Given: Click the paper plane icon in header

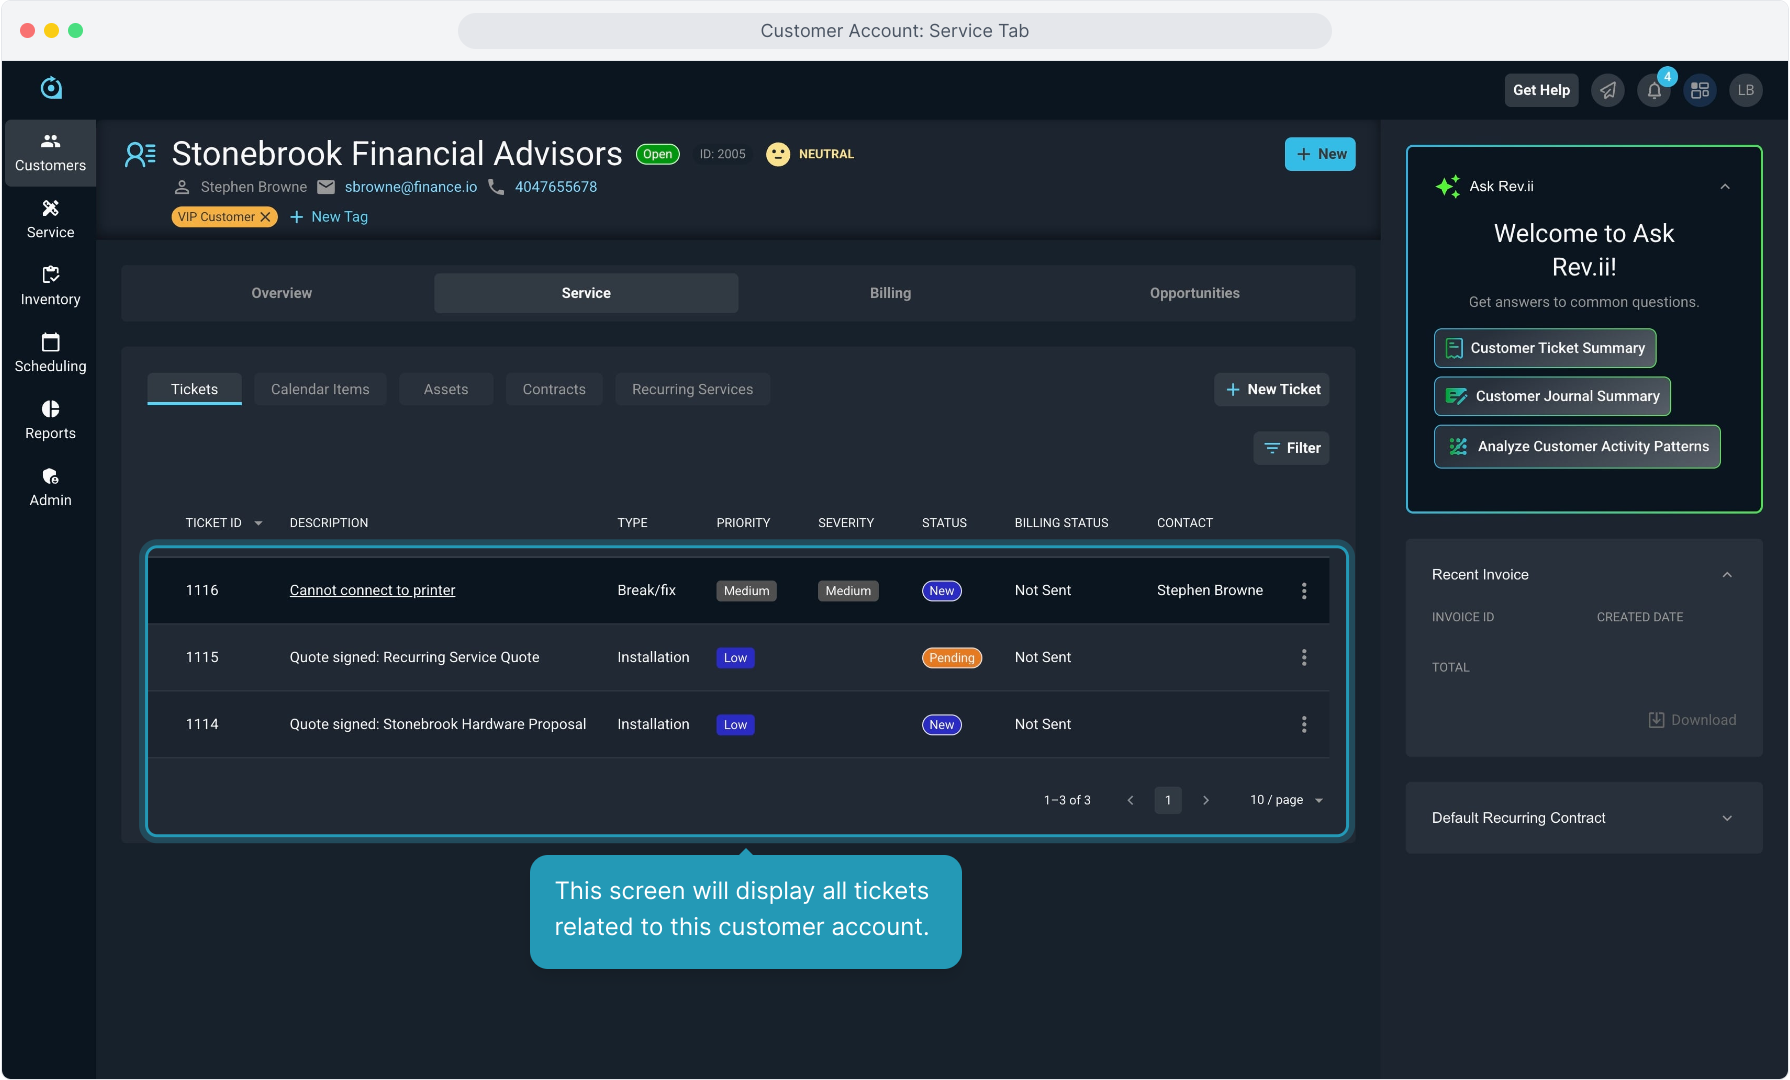Looking at the screenshot, I should click(1608, 90).
